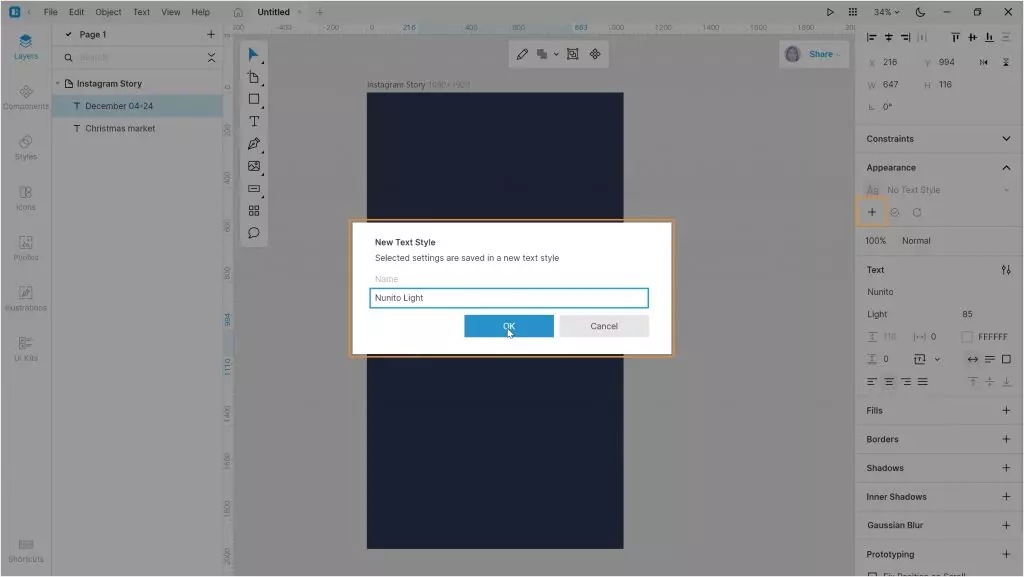Confirm new text style with OK
1024x577 pixels.
(508, 326)
